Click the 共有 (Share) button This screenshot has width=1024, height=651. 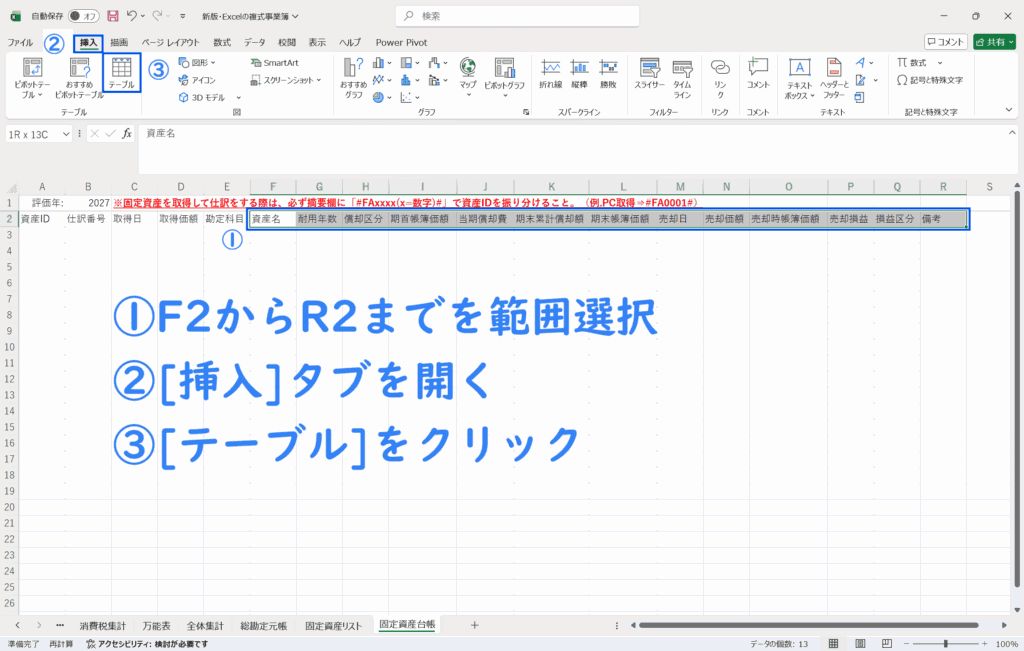pyautogui.click(x=995, y=42)
